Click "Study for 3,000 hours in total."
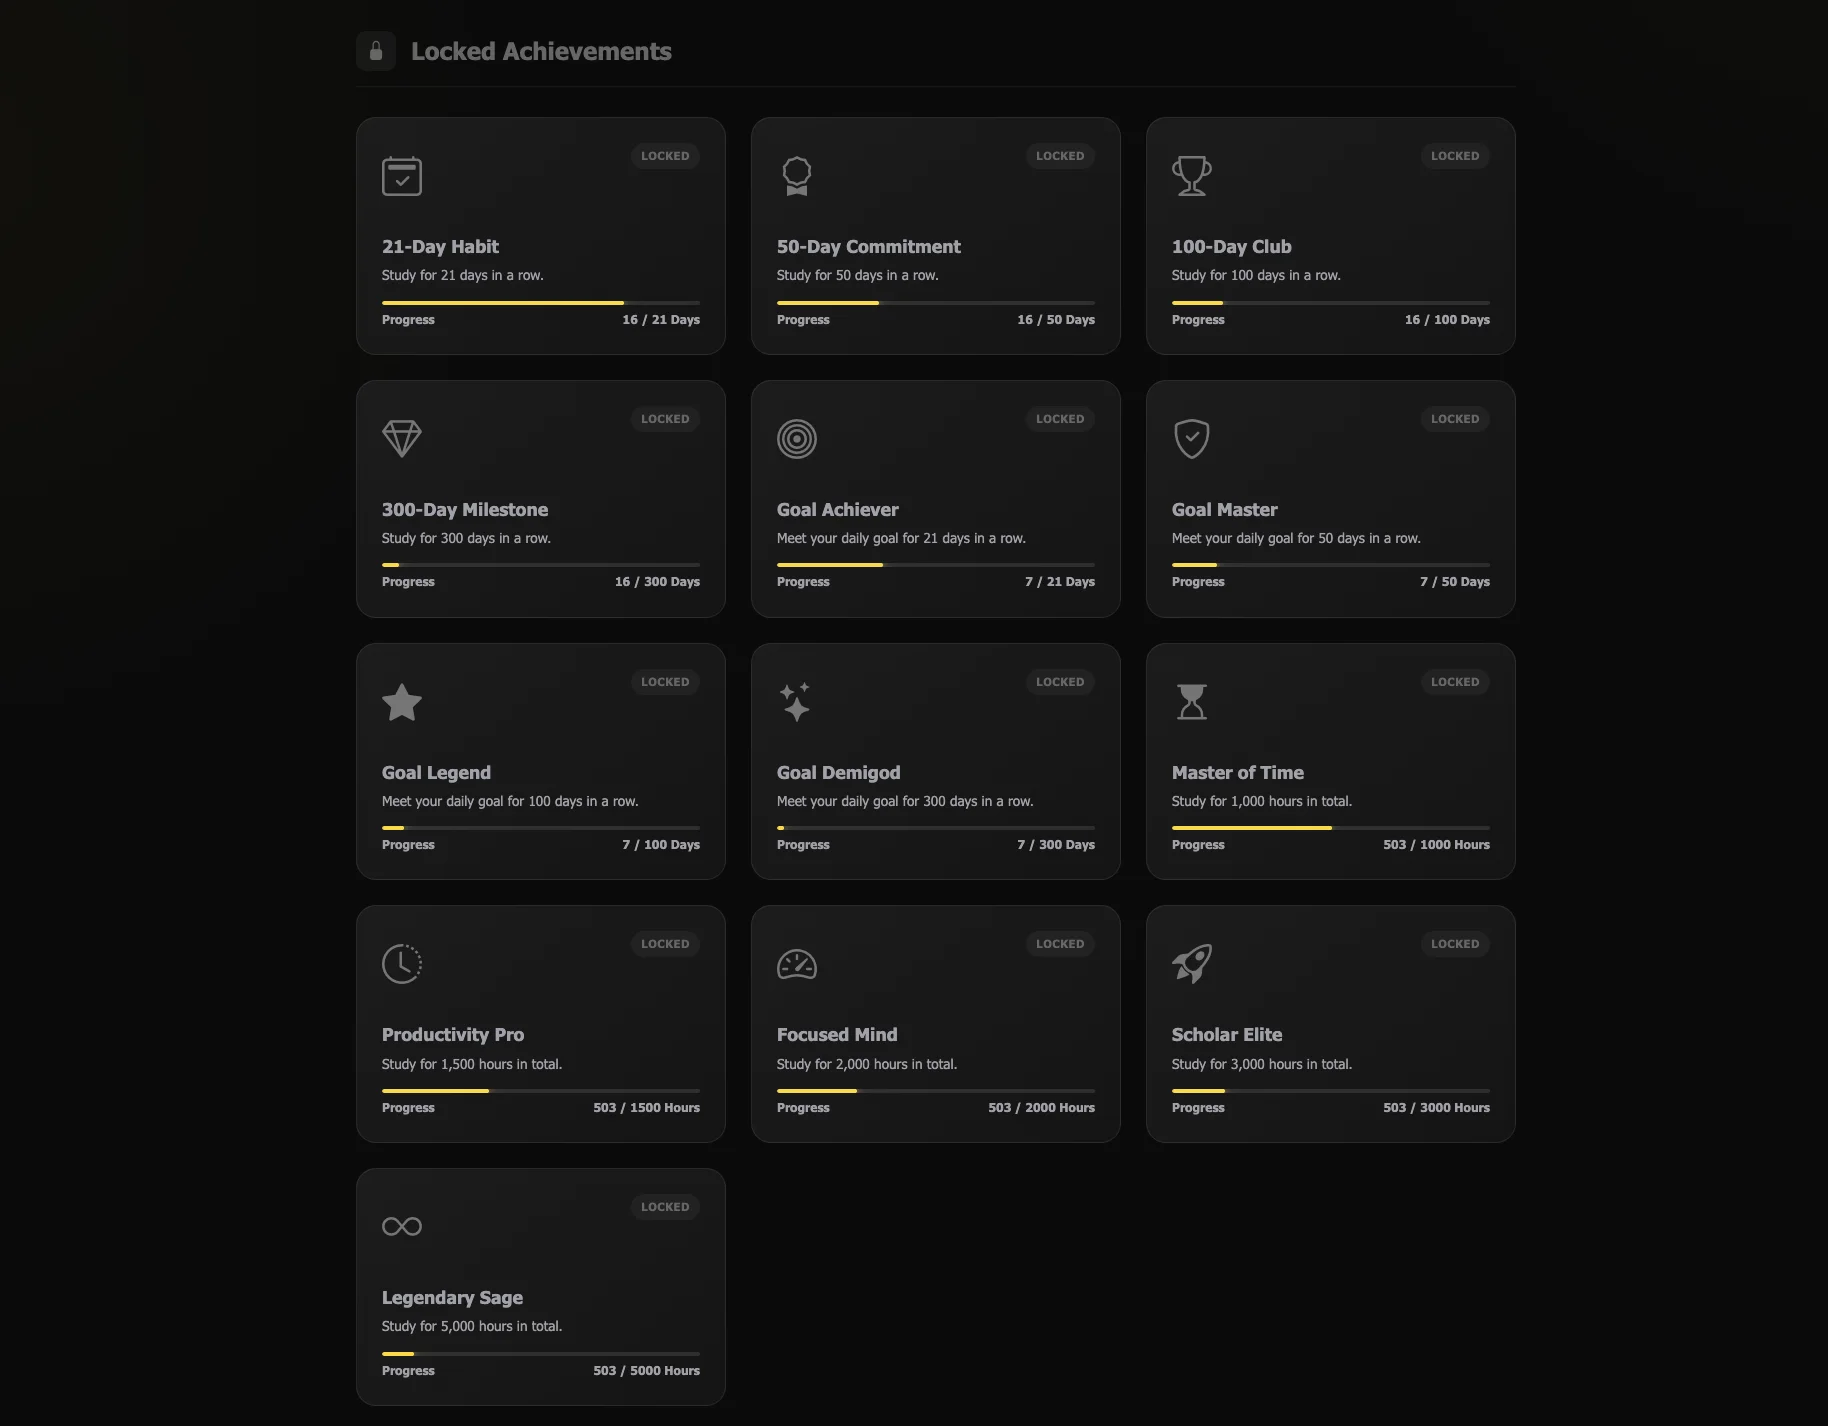Screen dimensions: 1828x1426 click(x=1262, y=1064)
